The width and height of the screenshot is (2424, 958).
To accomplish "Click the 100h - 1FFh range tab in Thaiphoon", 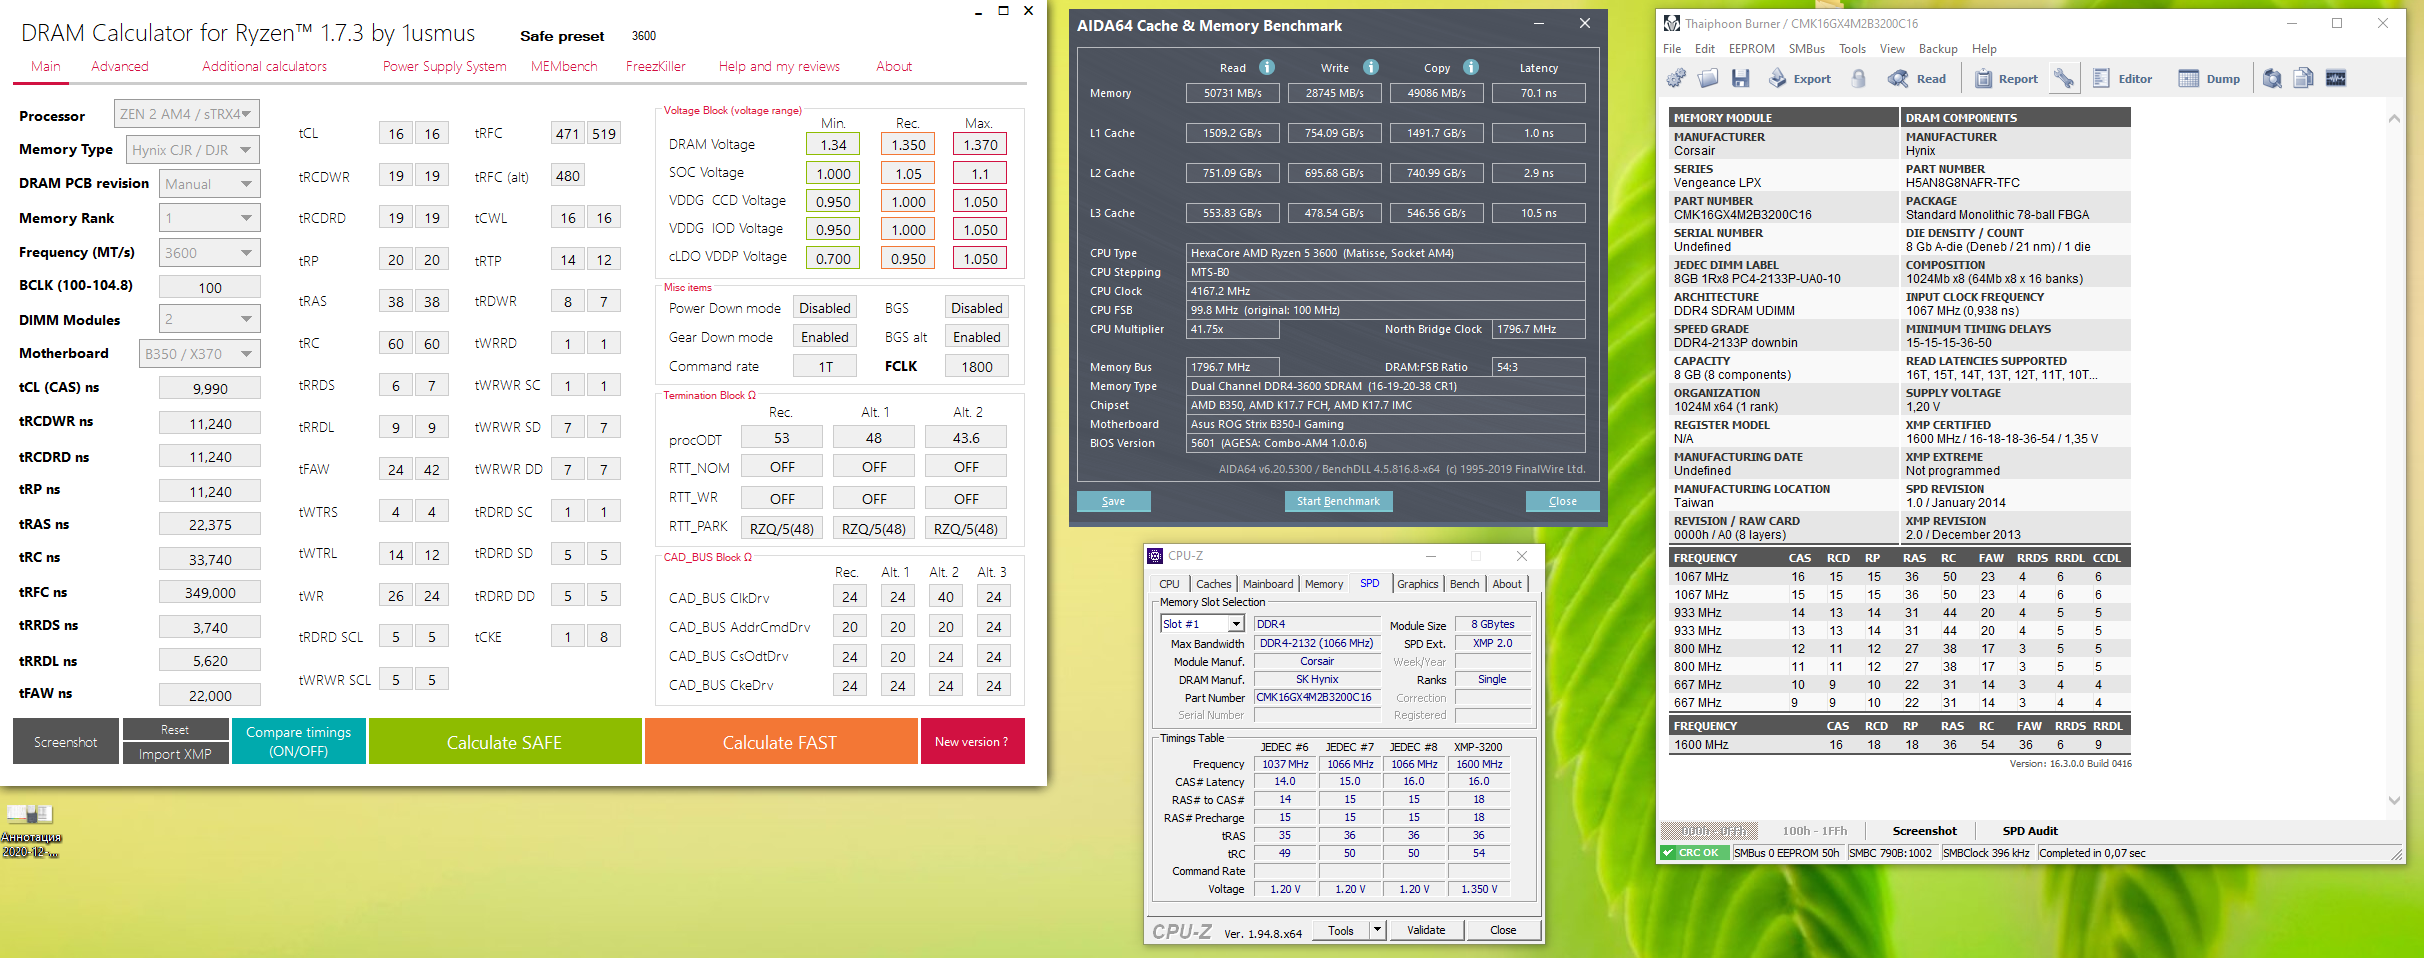I will click(1815, 831).
